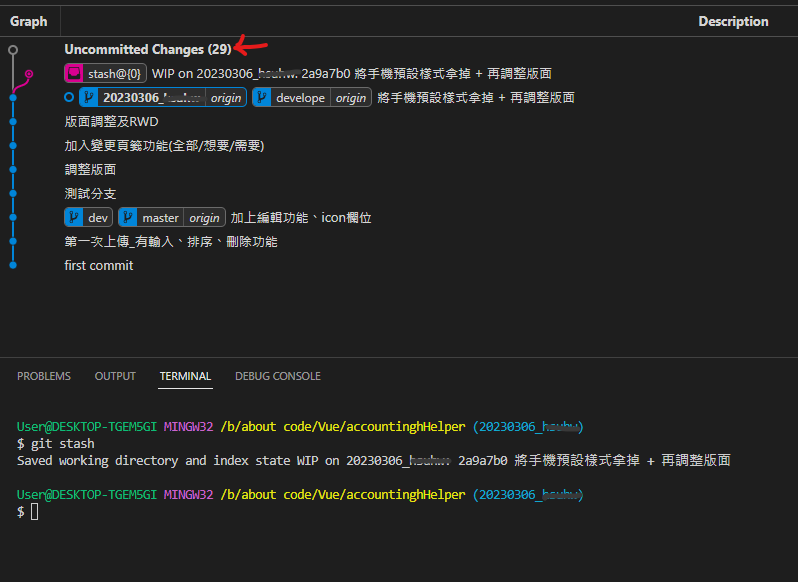Select the master branch label
Viewport: 798px width, 582px height.
point(172,217)
